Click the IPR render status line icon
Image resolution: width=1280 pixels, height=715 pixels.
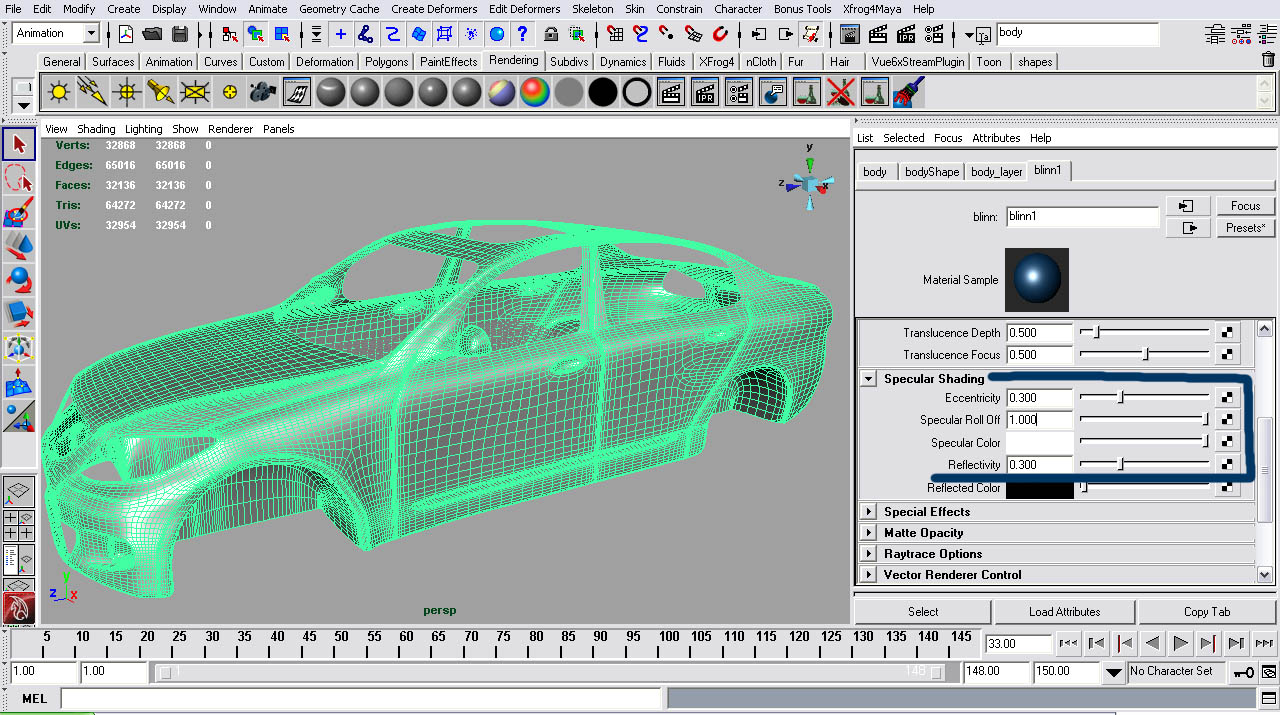click(906, 34)
